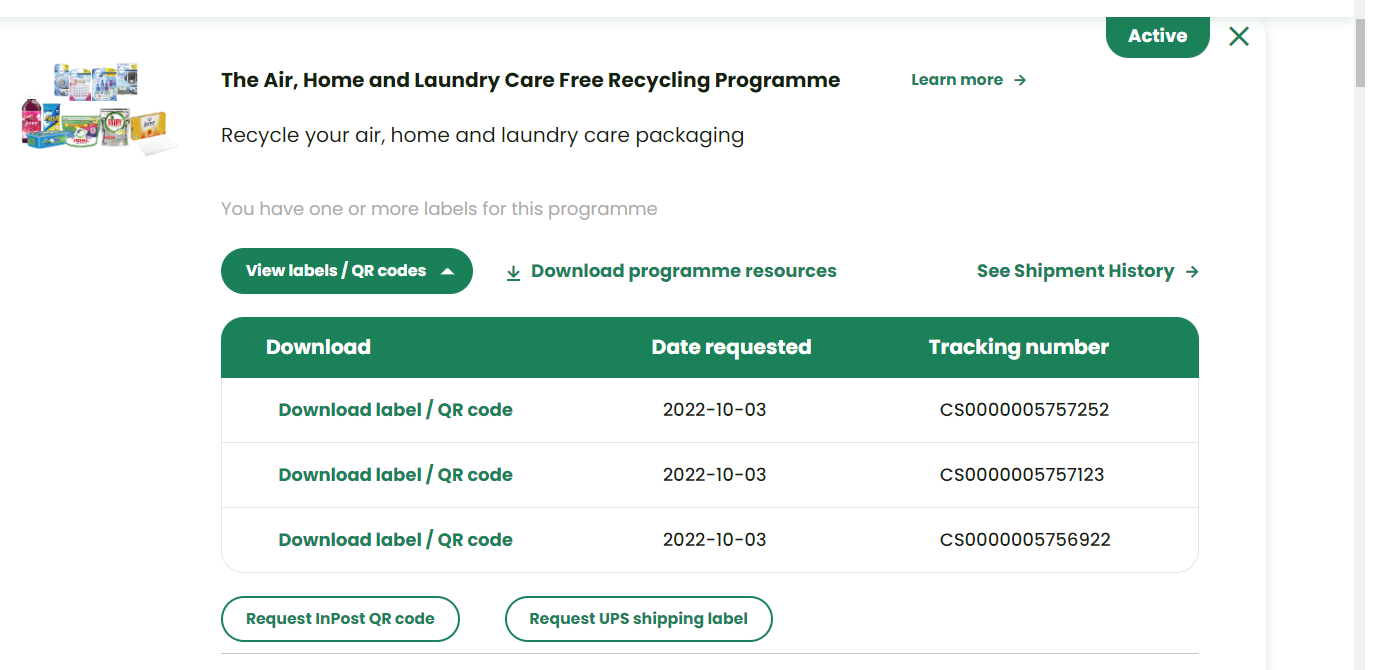Open Download programme resources link
This screenshot has width=1375, height=670.
pyautogui.click(x=683, y=271)
